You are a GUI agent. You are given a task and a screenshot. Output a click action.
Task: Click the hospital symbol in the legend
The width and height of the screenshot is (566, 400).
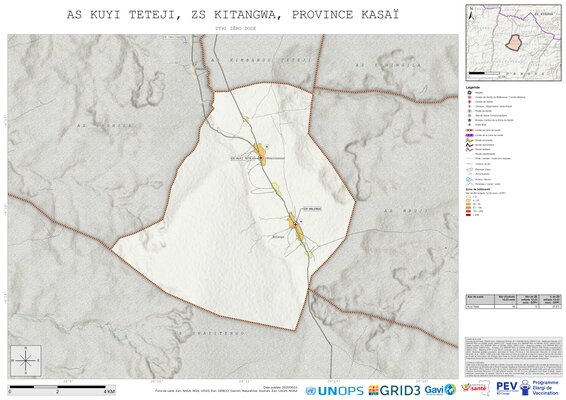pos(469,93)
